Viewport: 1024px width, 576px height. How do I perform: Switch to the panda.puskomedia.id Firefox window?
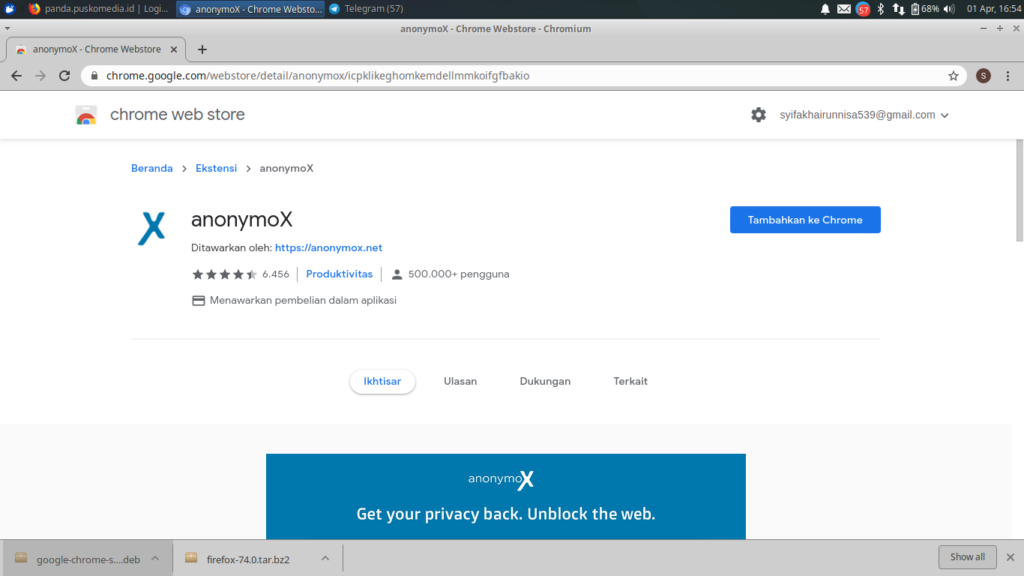point(99,9)
